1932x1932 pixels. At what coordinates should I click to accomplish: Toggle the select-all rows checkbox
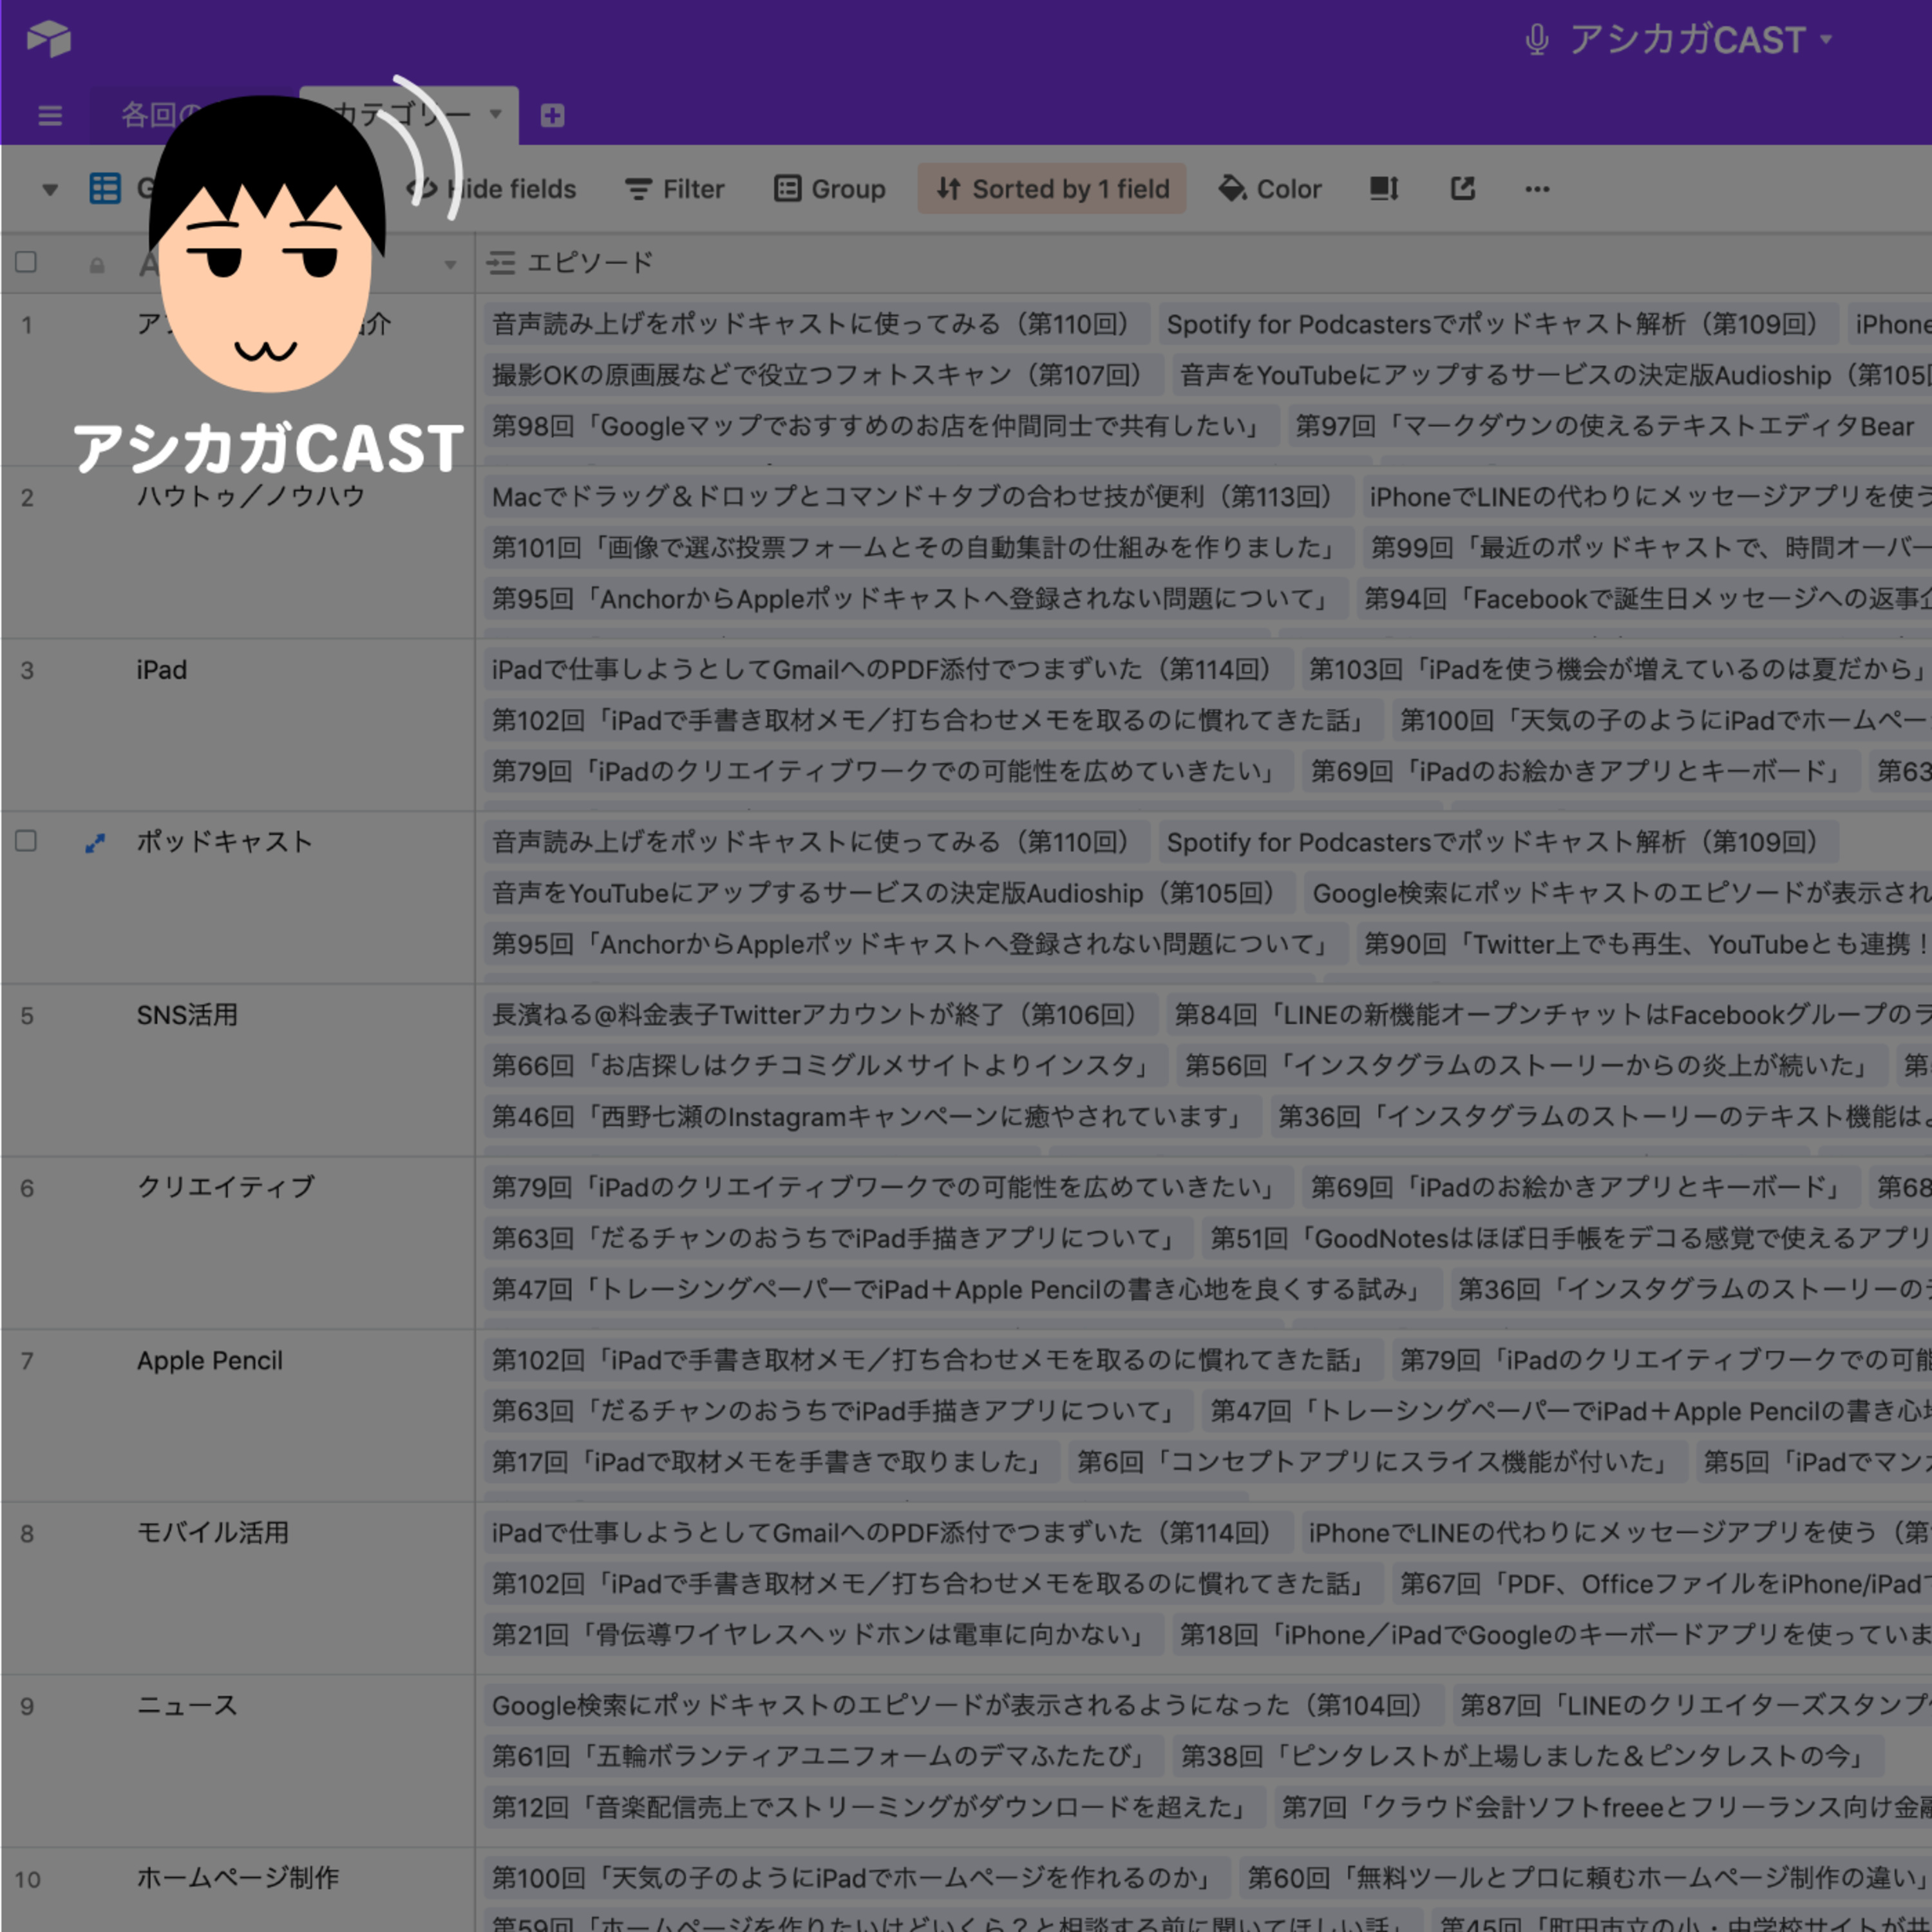27,262
